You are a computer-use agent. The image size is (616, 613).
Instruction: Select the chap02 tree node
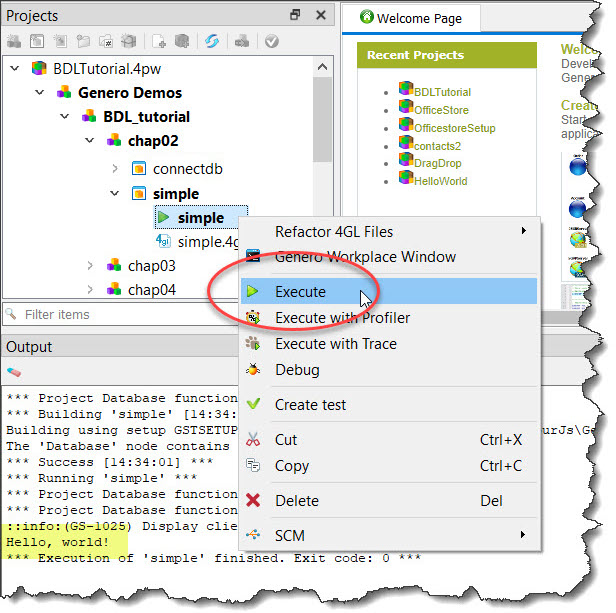pyautogui.click(x=153, y=141)
